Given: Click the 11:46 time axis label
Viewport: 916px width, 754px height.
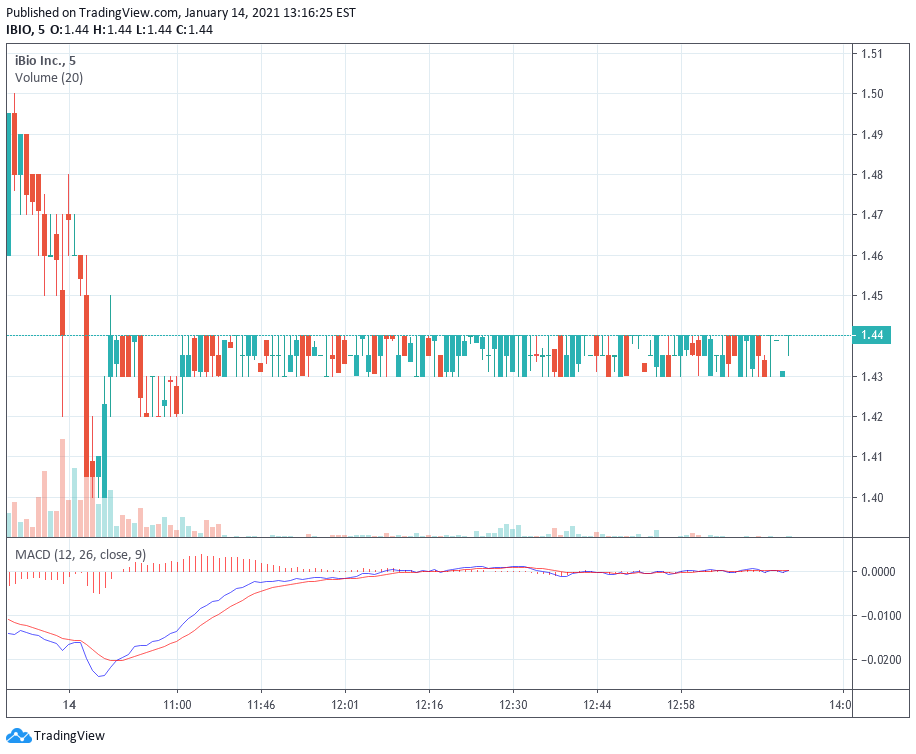Looking at the screenshot, I should tap(261, 704).
